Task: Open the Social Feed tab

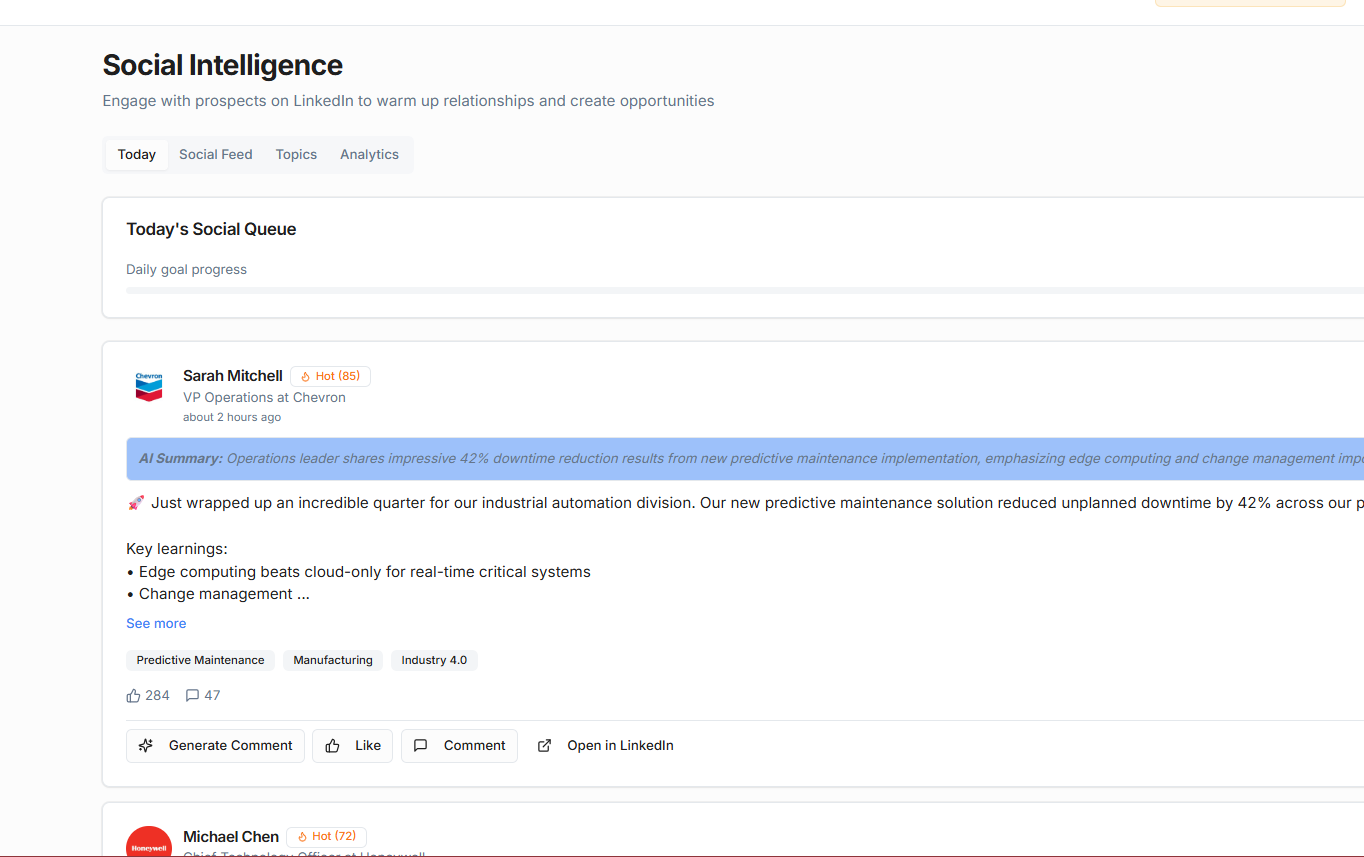Action: [216, 155]
